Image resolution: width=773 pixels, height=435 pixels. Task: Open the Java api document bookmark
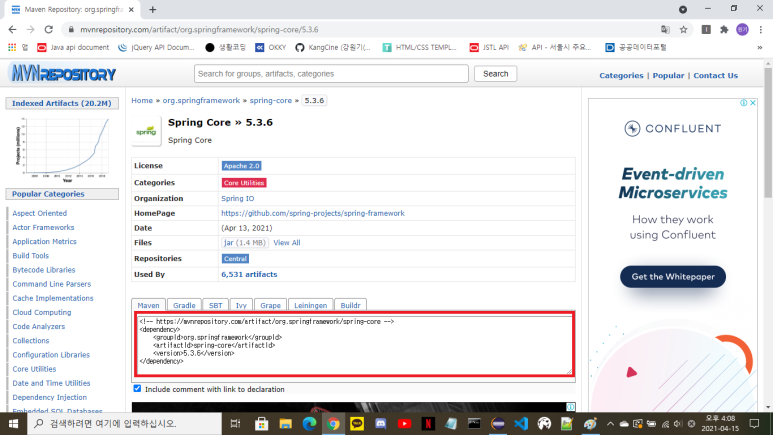(73, 47)
